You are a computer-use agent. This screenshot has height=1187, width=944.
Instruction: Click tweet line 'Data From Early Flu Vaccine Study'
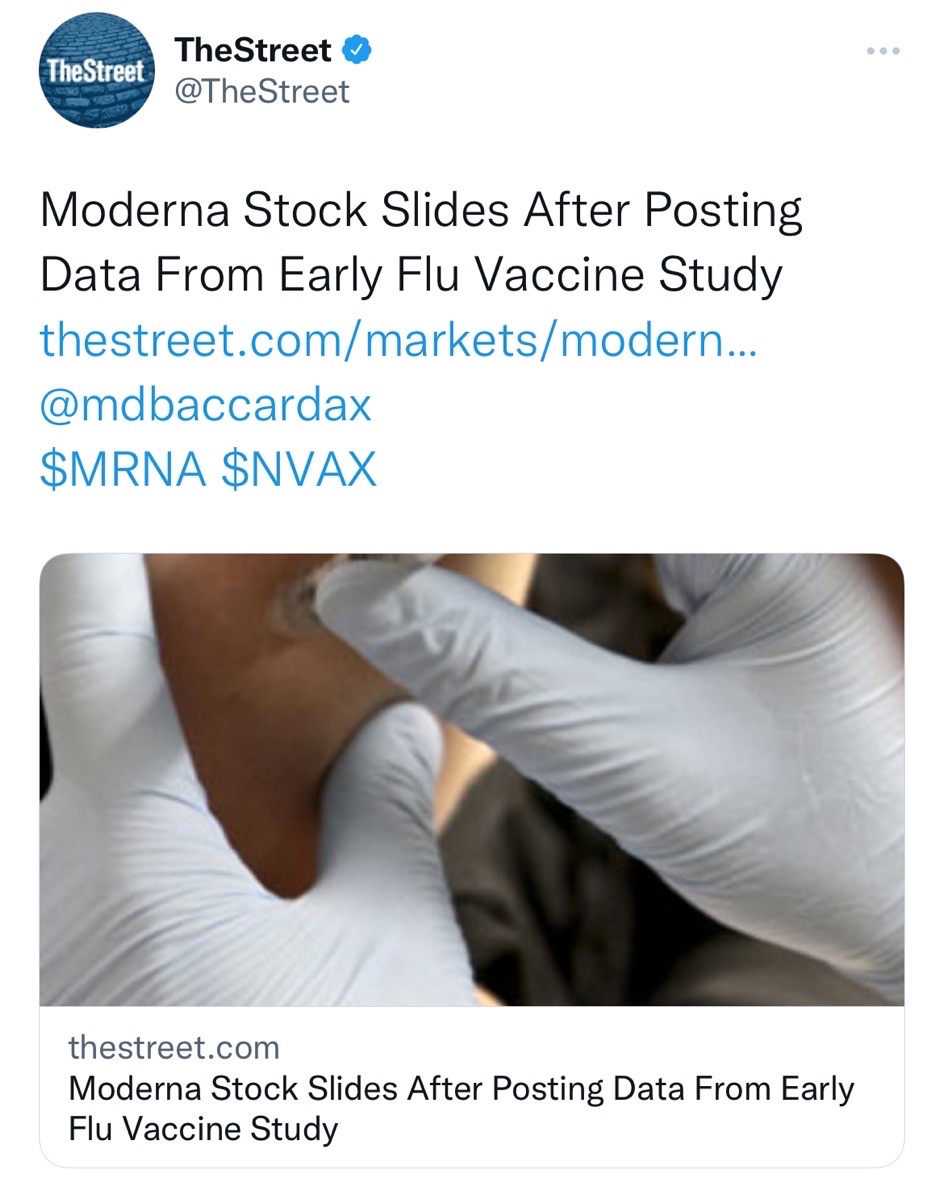click(411, 274)
